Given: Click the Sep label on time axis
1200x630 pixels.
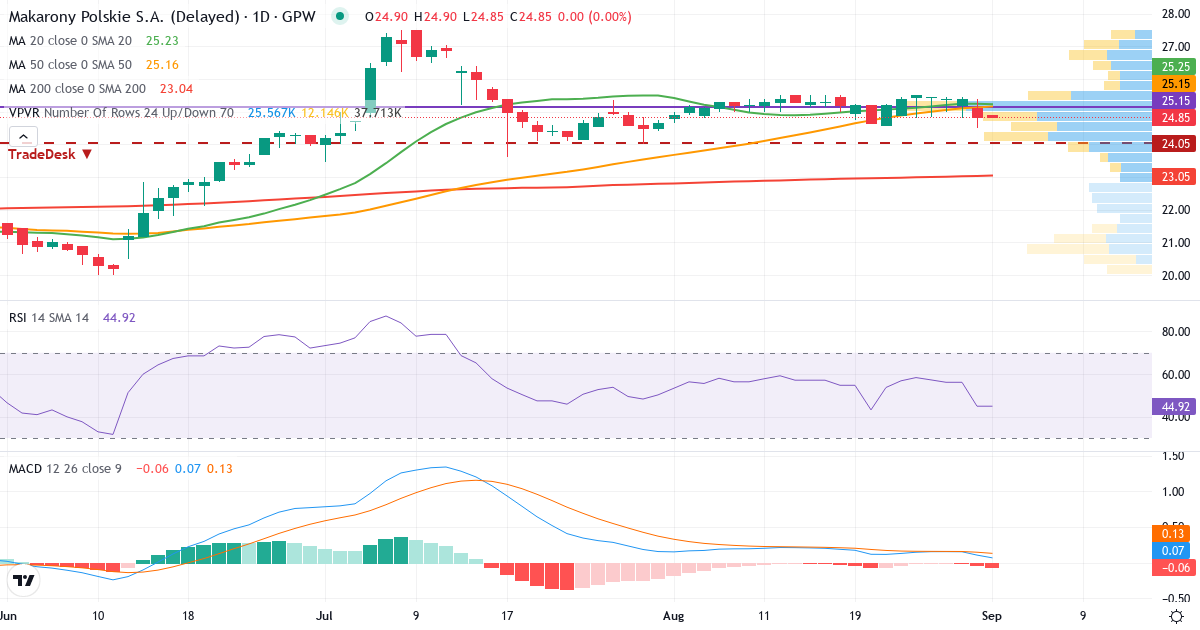Looking at the screenshot, I should (991, 617).
